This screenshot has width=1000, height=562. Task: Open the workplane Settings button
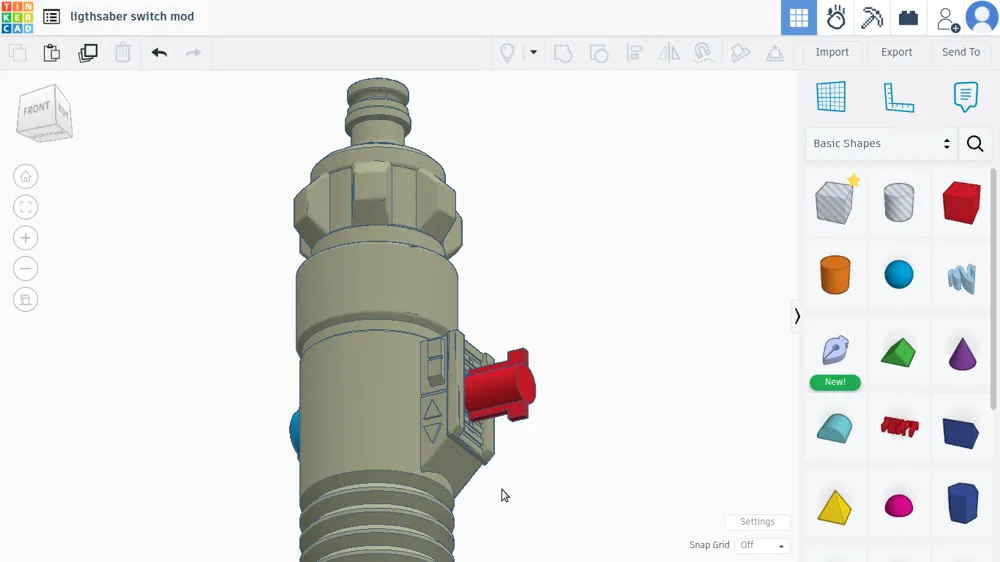pyautogui.click(x=757, y=522)
